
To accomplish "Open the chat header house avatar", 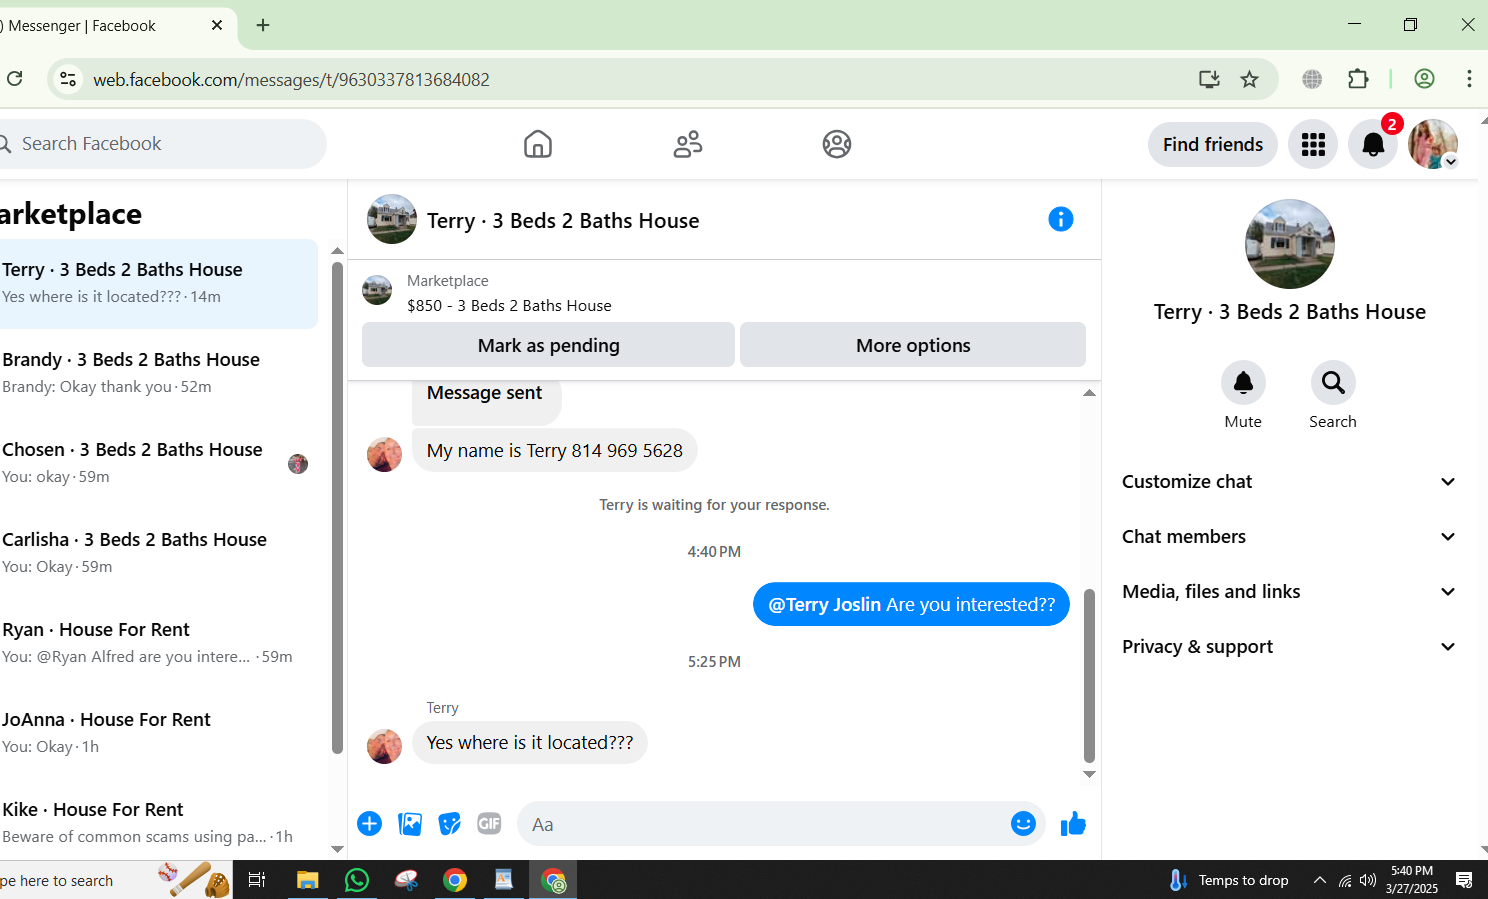I will 392,219.
